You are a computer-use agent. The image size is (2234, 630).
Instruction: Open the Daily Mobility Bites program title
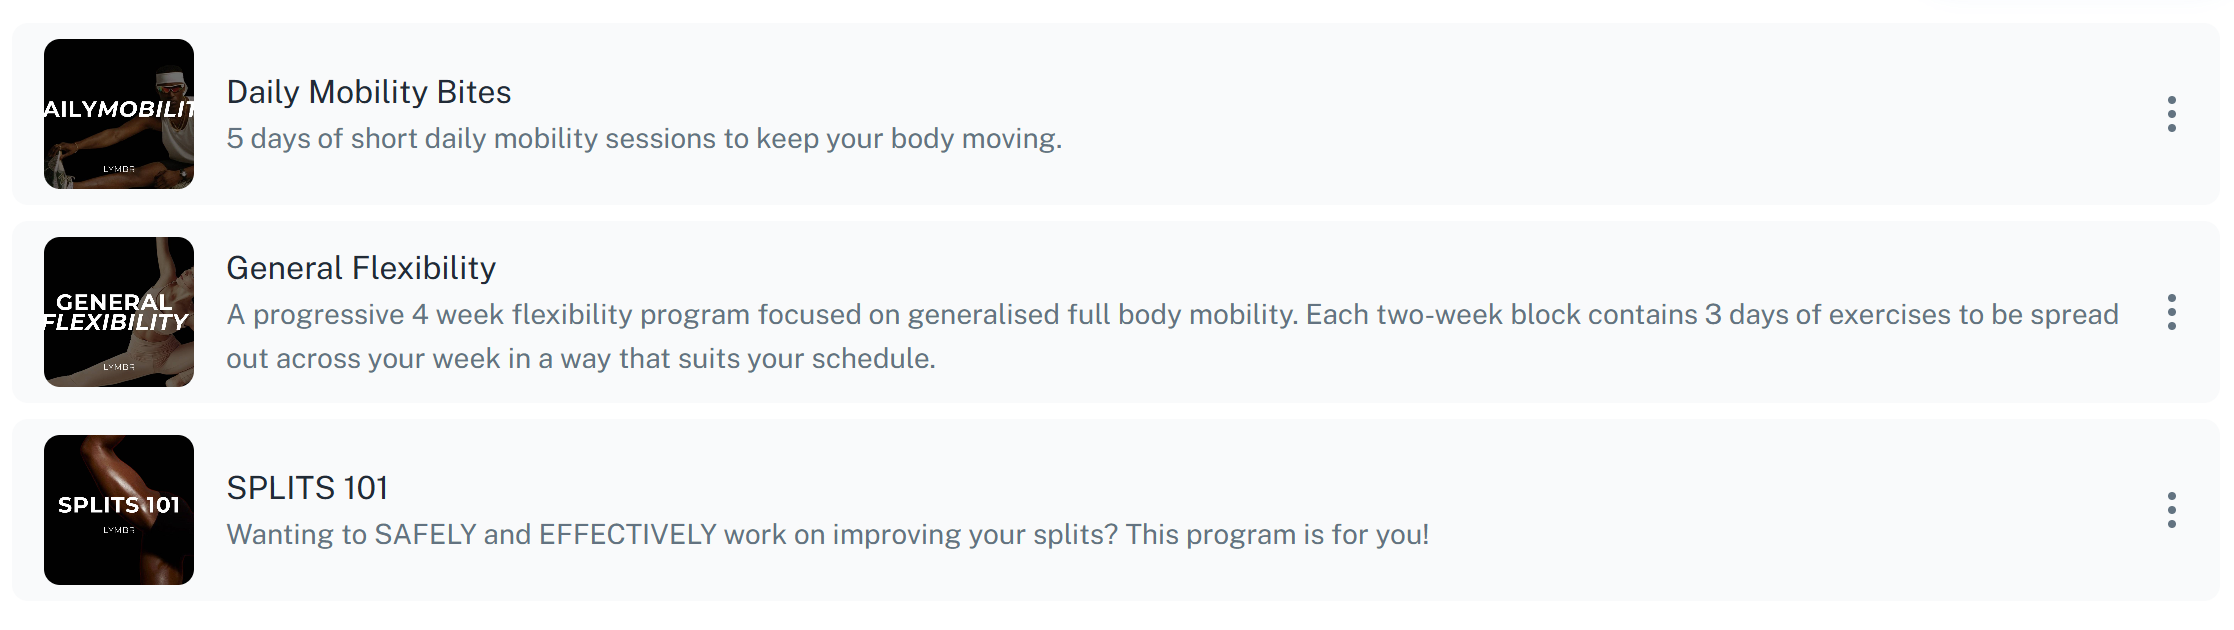pyautogui.click(x=369, y=92)
